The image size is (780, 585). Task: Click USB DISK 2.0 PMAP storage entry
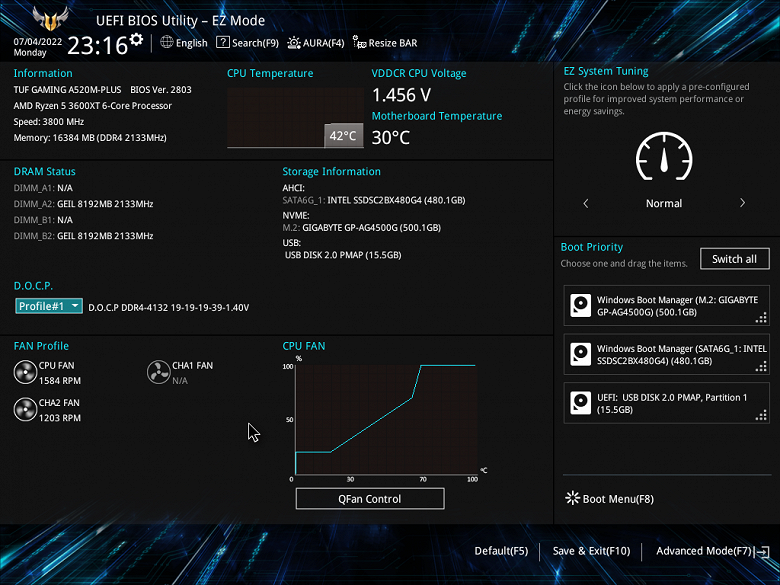tap(343, 255)
